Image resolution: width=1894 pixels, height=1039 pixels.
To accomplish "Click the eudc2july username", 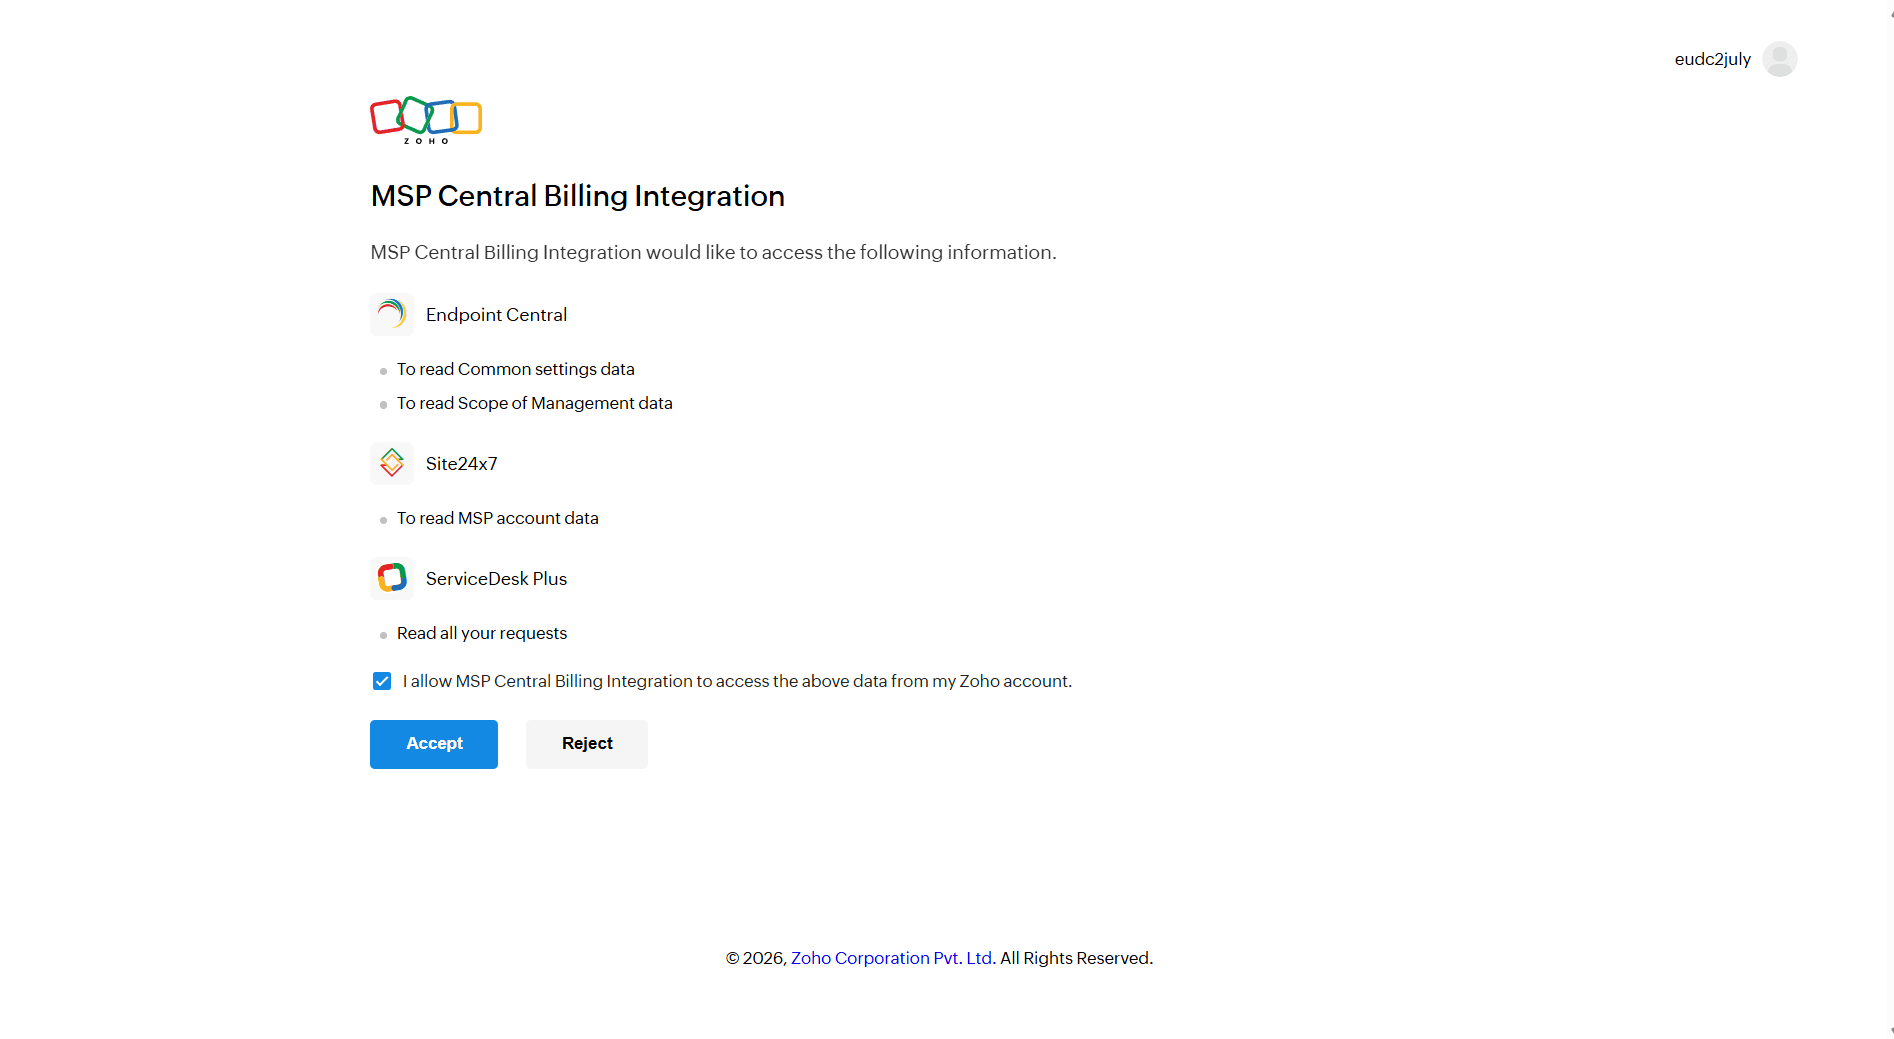I will (1713, 59).
